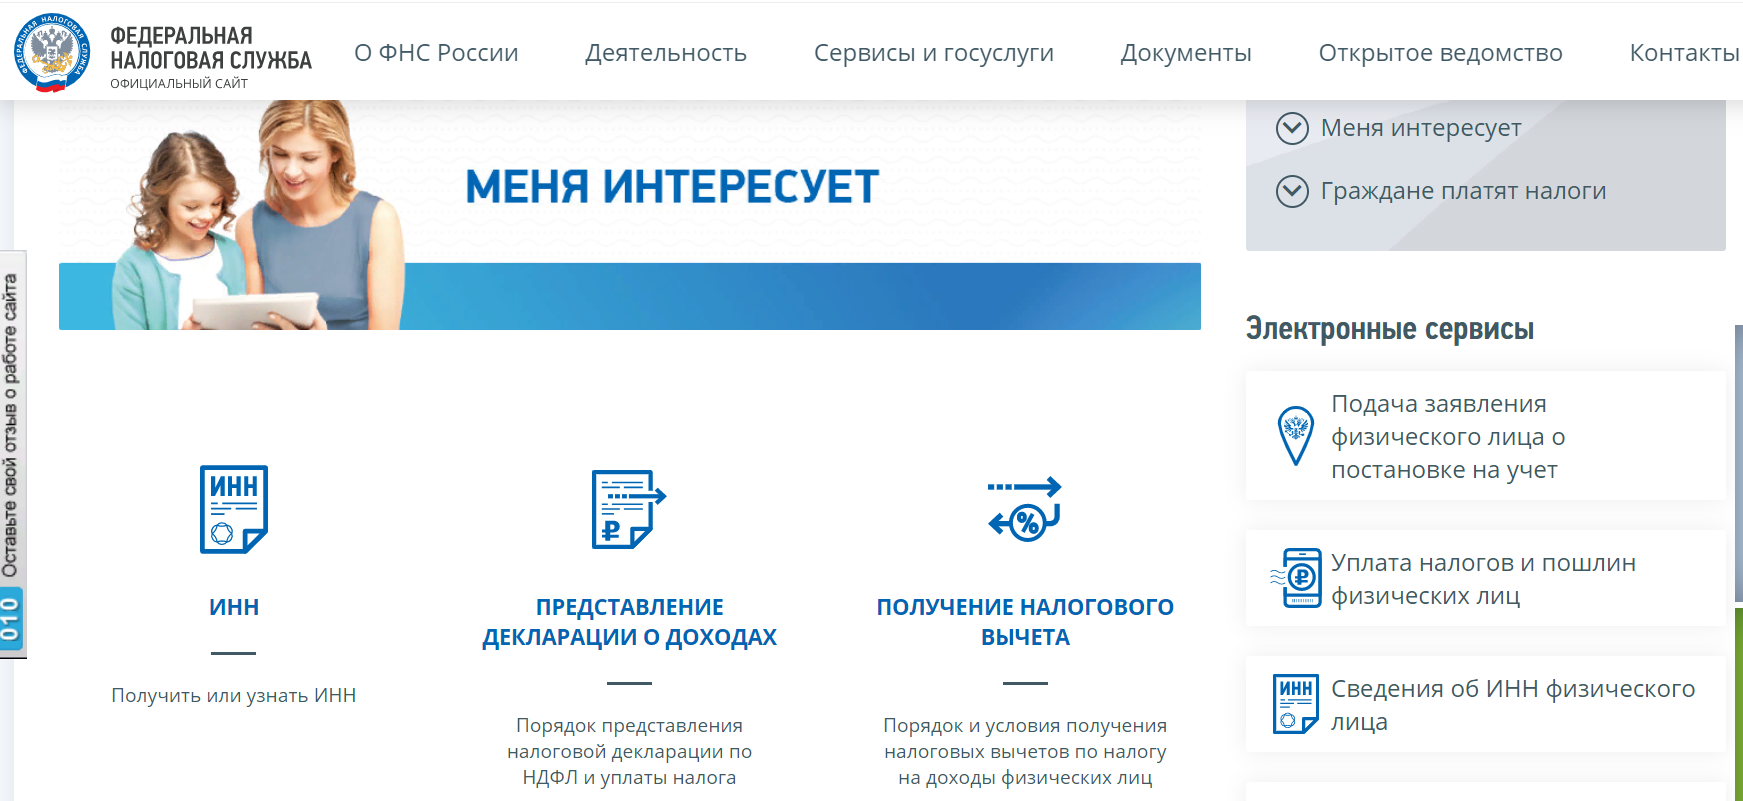
Task: Open Сведения об ИНН физического лица link
Action: pyautogui.click(x=1513, y=705)
